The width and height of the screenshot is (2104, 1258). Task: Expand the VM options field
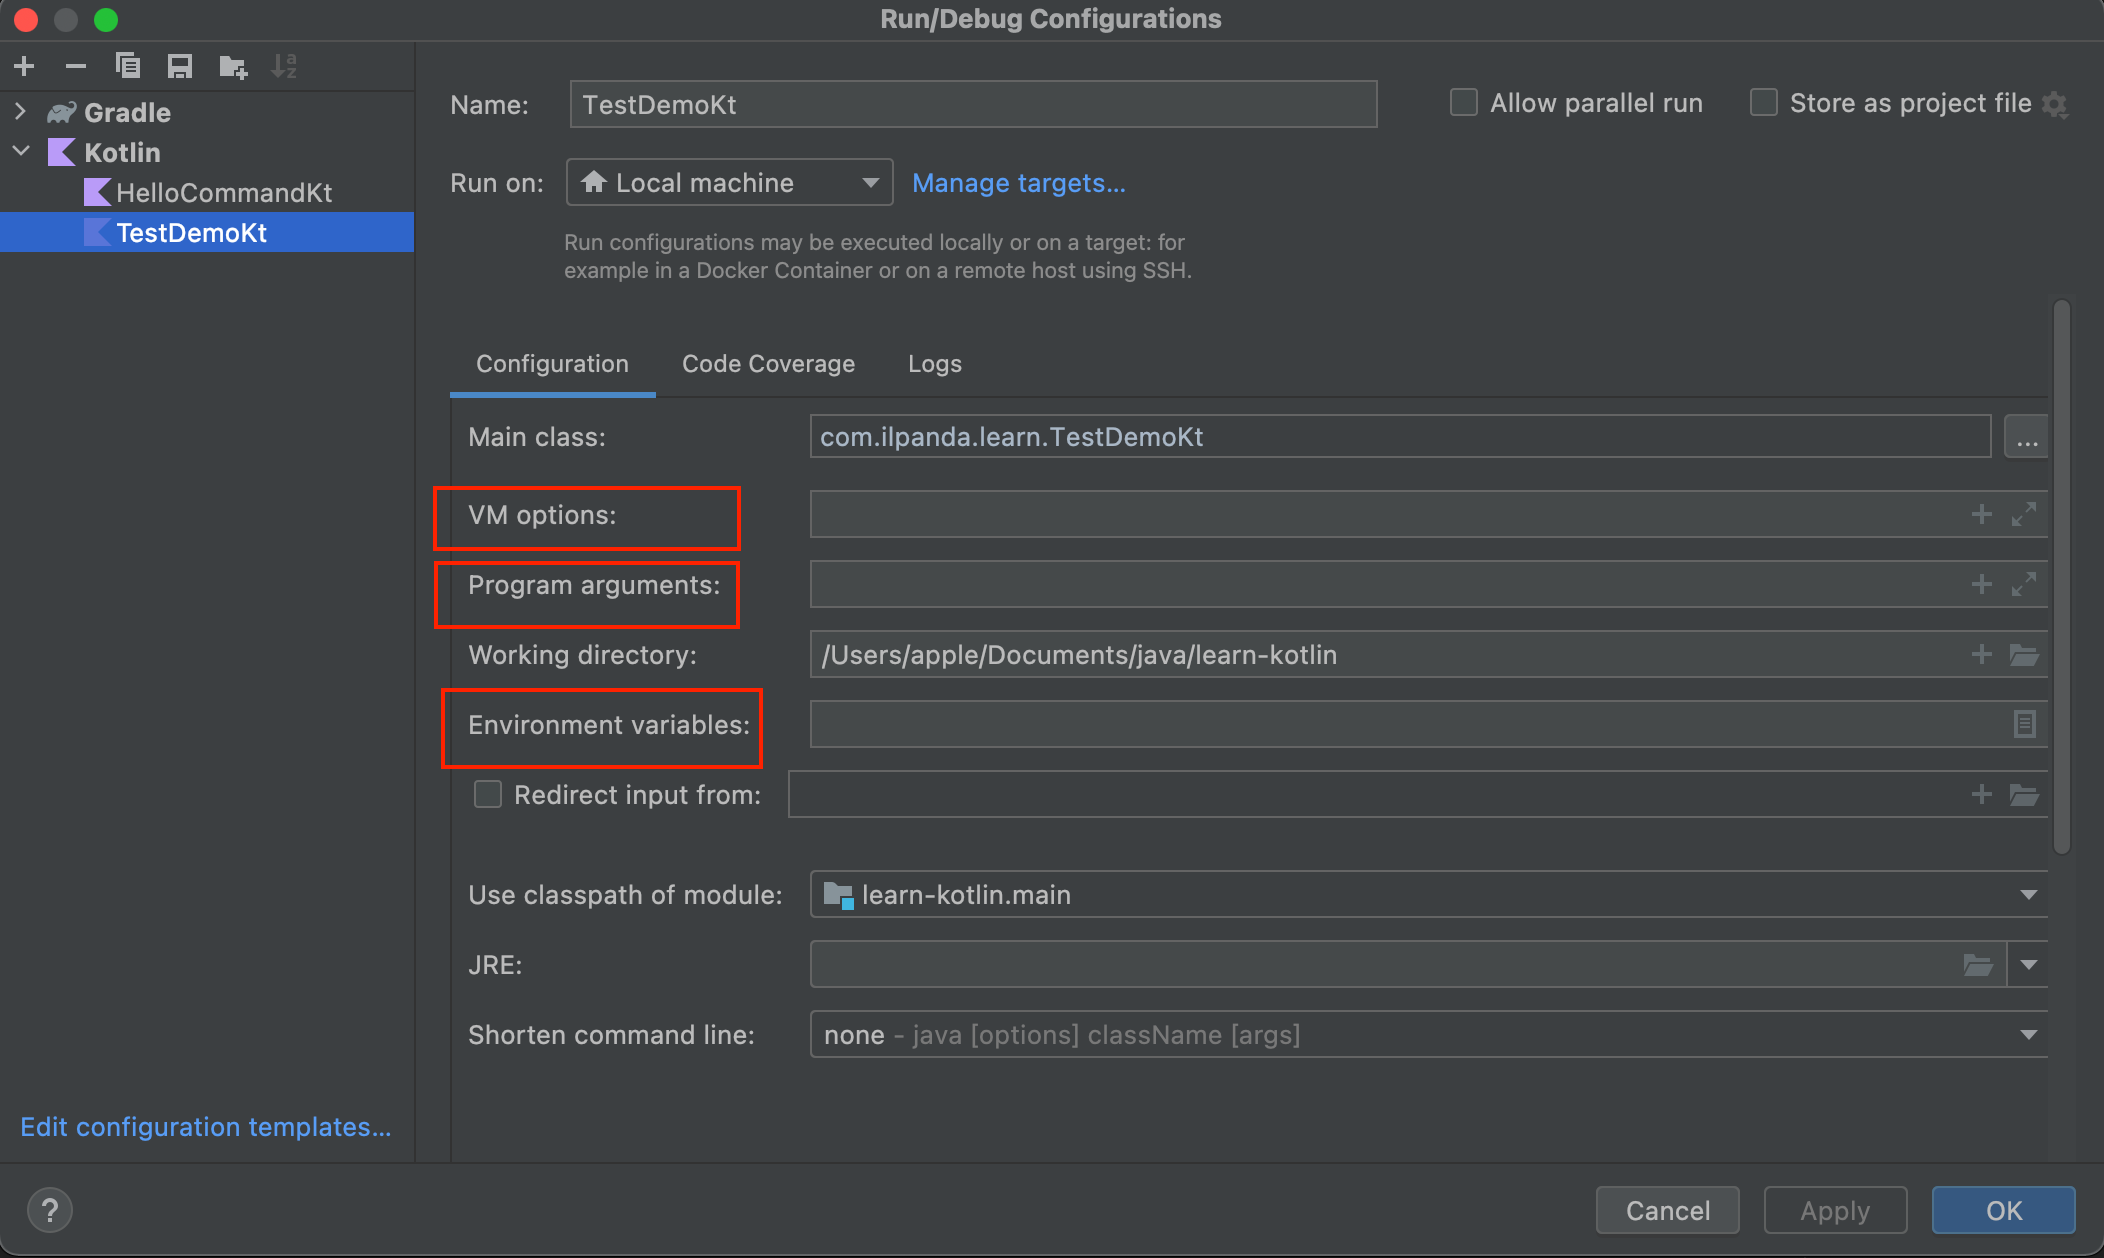click(x=2024, y=514)
